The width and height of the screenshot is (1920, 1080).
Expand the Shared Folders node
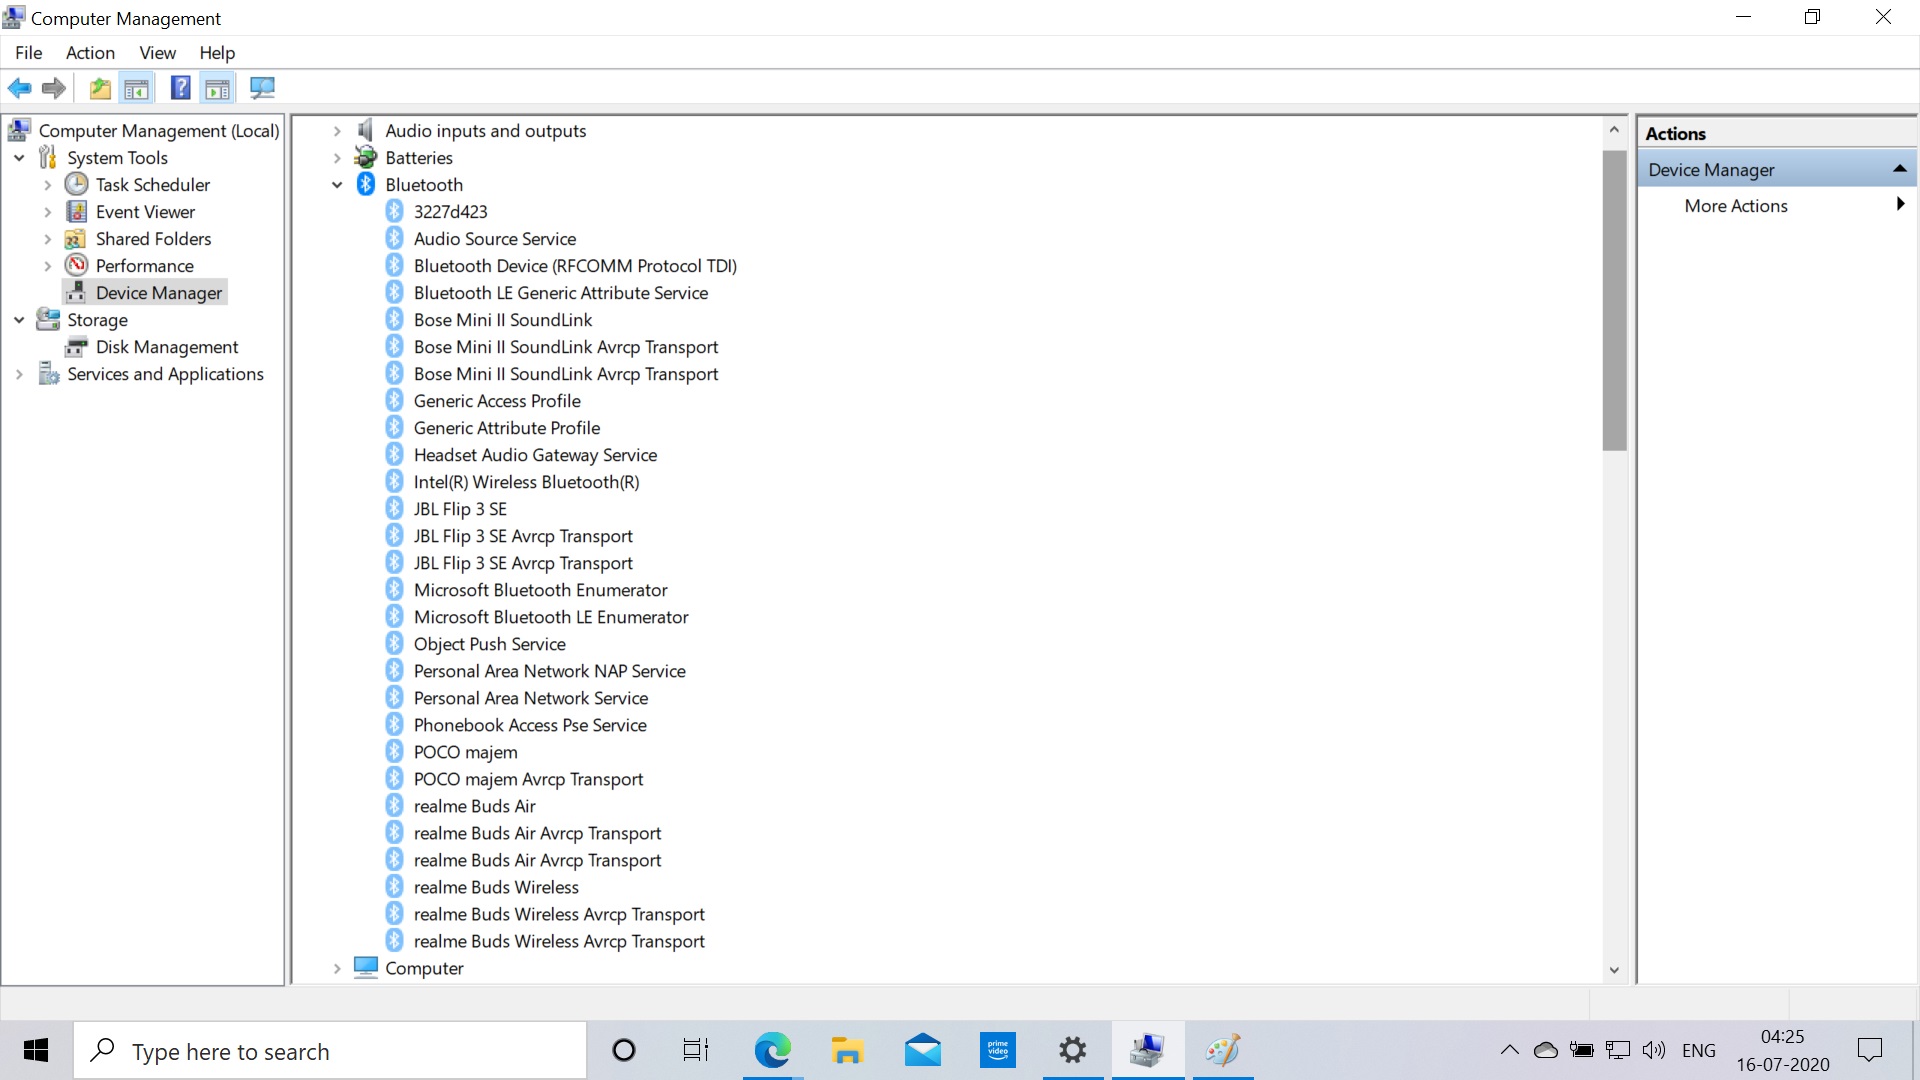pos(47,238)
